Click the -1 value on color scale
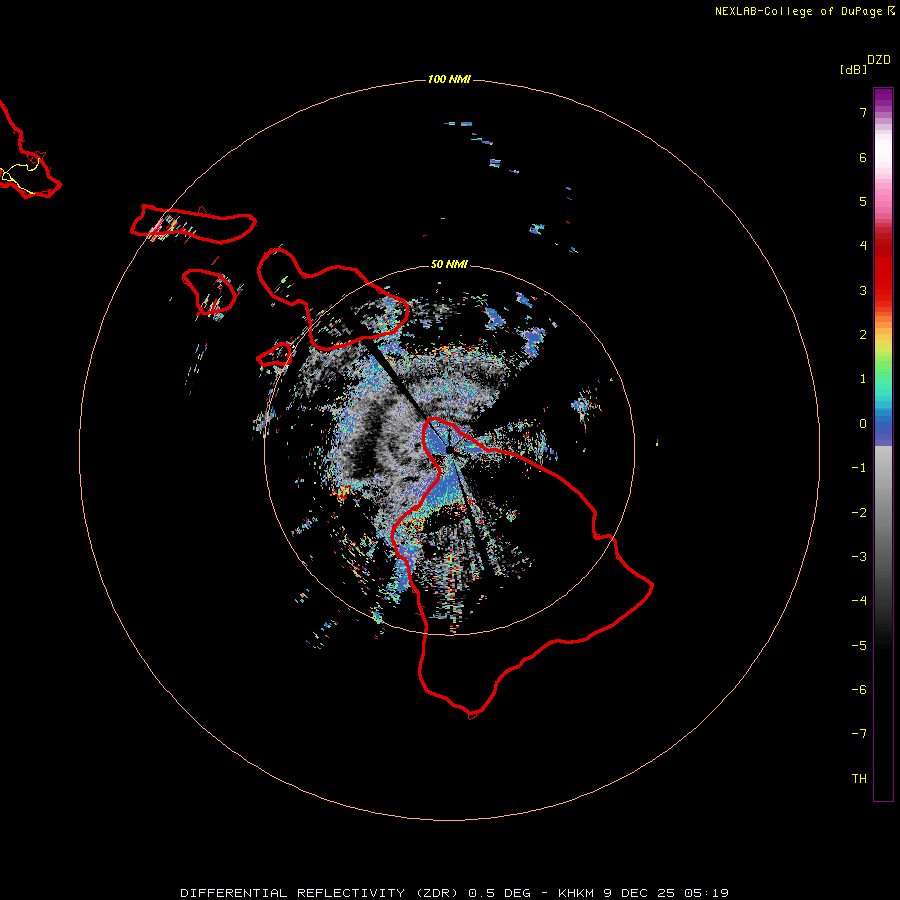 859,468
